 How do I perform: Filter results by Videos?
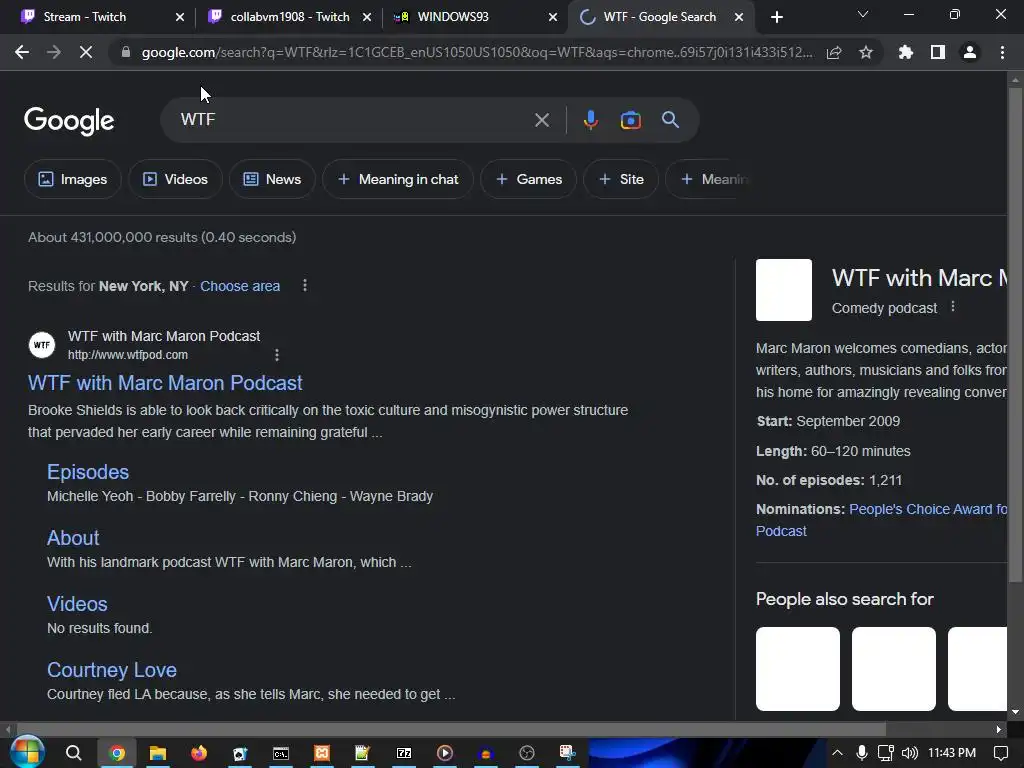(x=175, y=179)
